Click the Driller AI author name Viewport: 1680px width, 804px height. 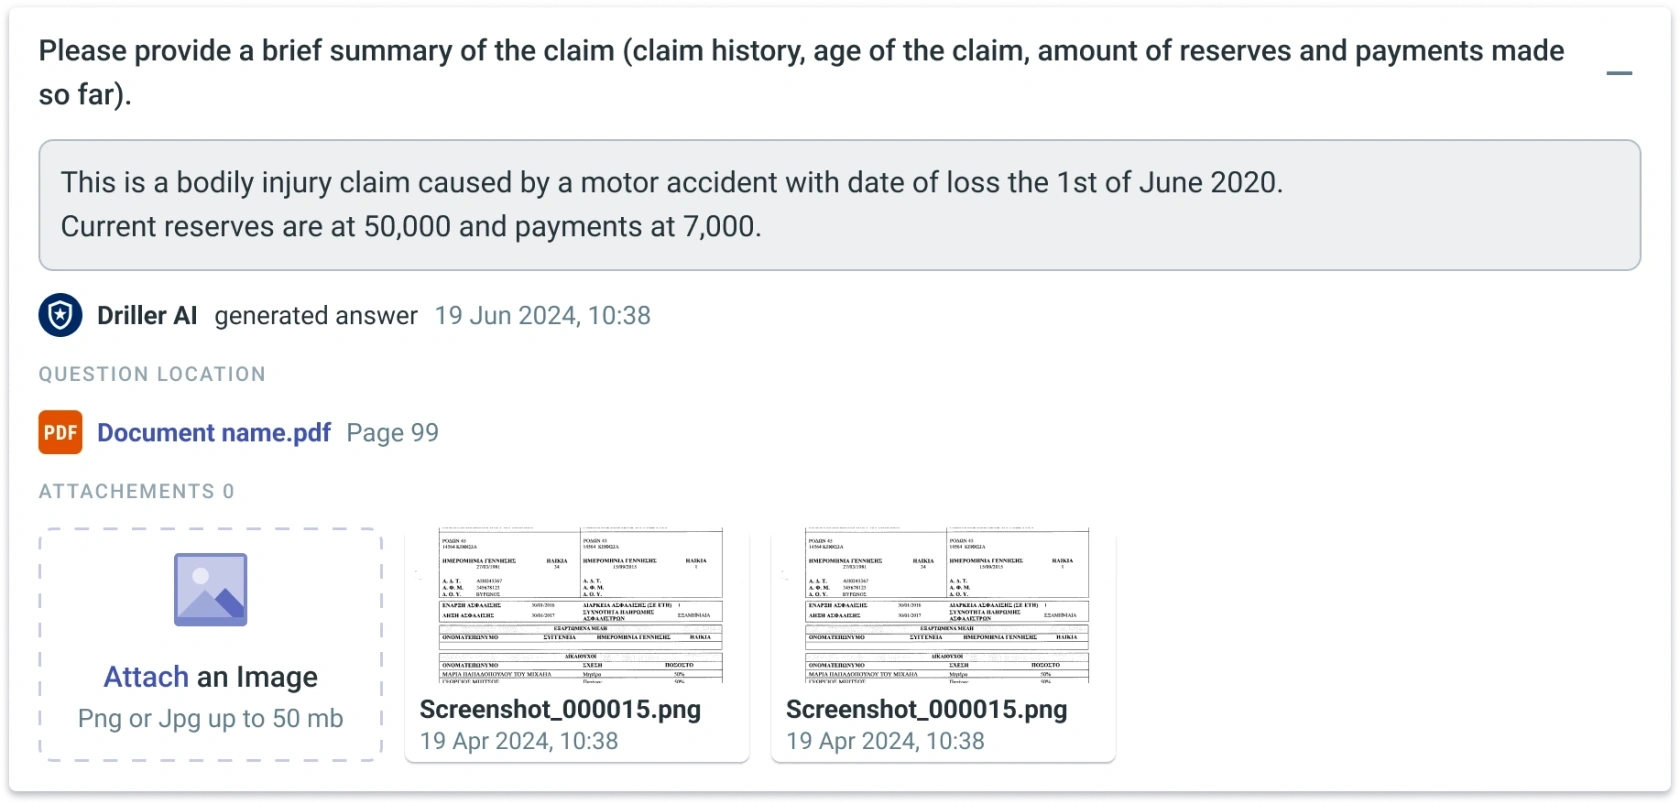pos(147,315)
